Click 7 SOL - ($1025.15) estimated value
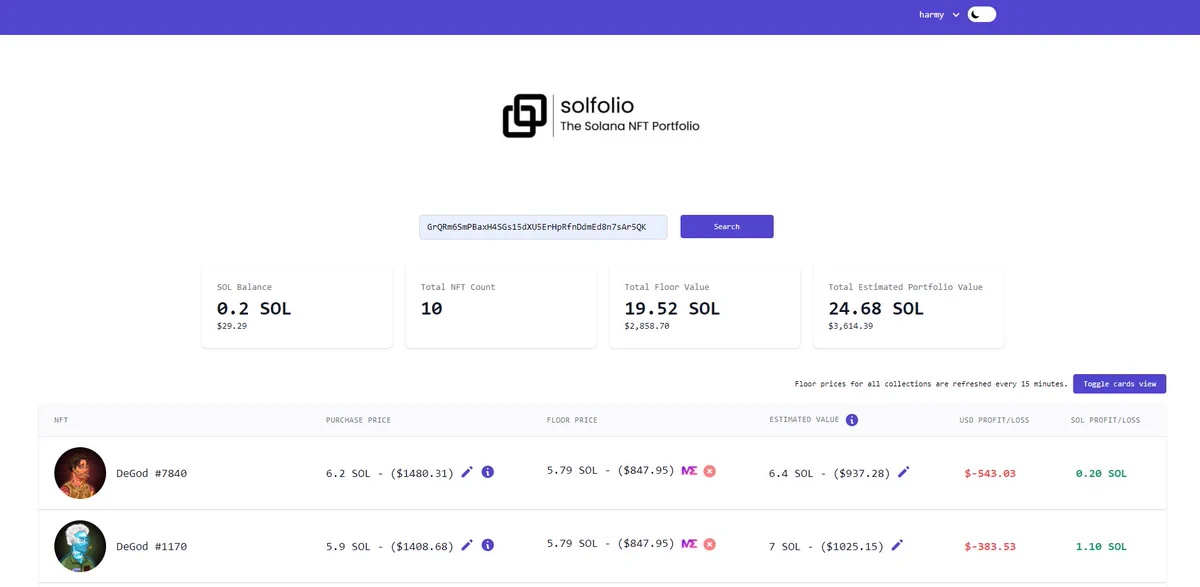This screenshot has height=587, width=1200. point(826,546)
